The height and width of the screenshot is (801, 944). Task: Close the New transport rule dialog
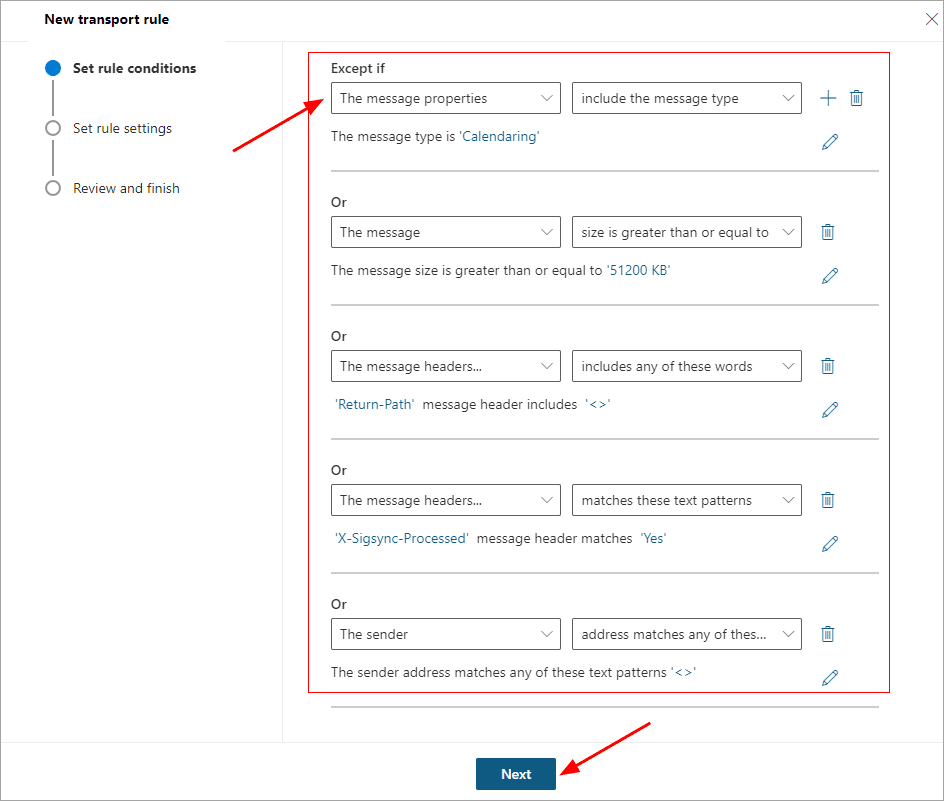tap(931, 19)
